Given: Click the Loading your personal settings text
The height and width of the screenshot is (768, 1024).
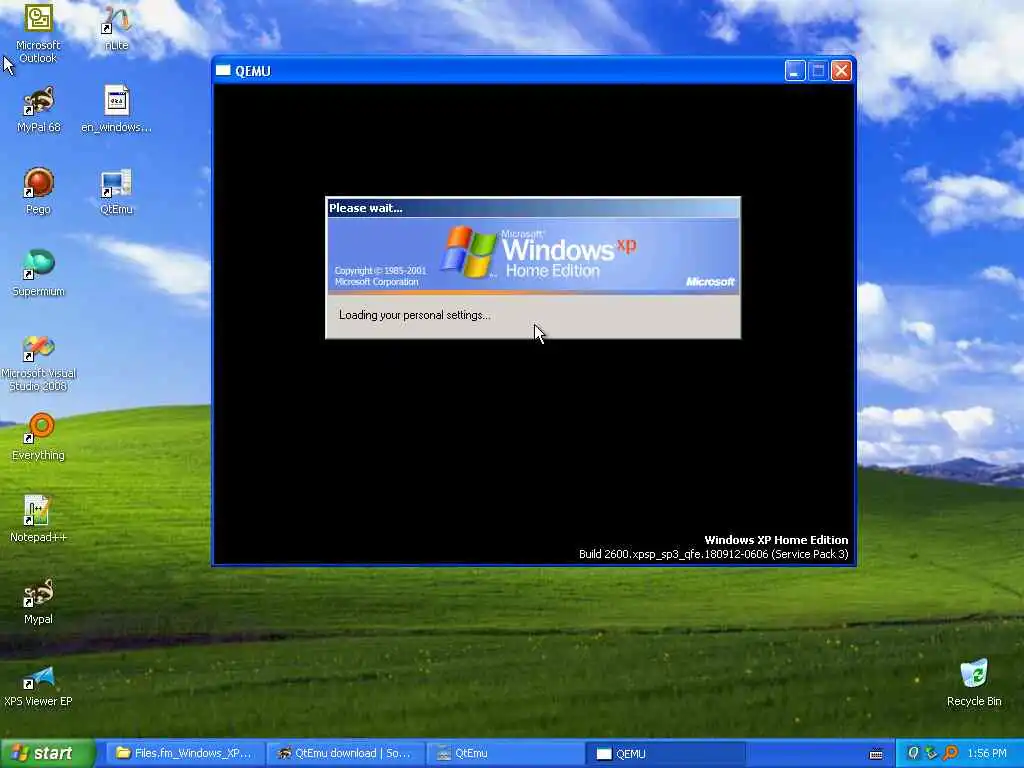Looking at the screenshot, I should 415,315.
